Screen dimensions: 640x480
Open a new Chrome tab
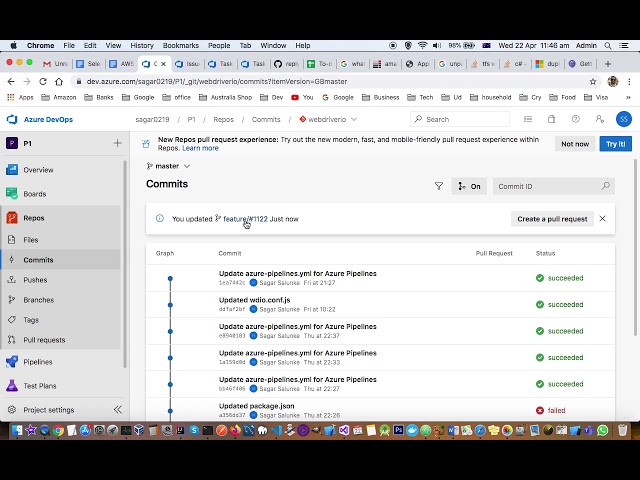click(x=608, y=64)
